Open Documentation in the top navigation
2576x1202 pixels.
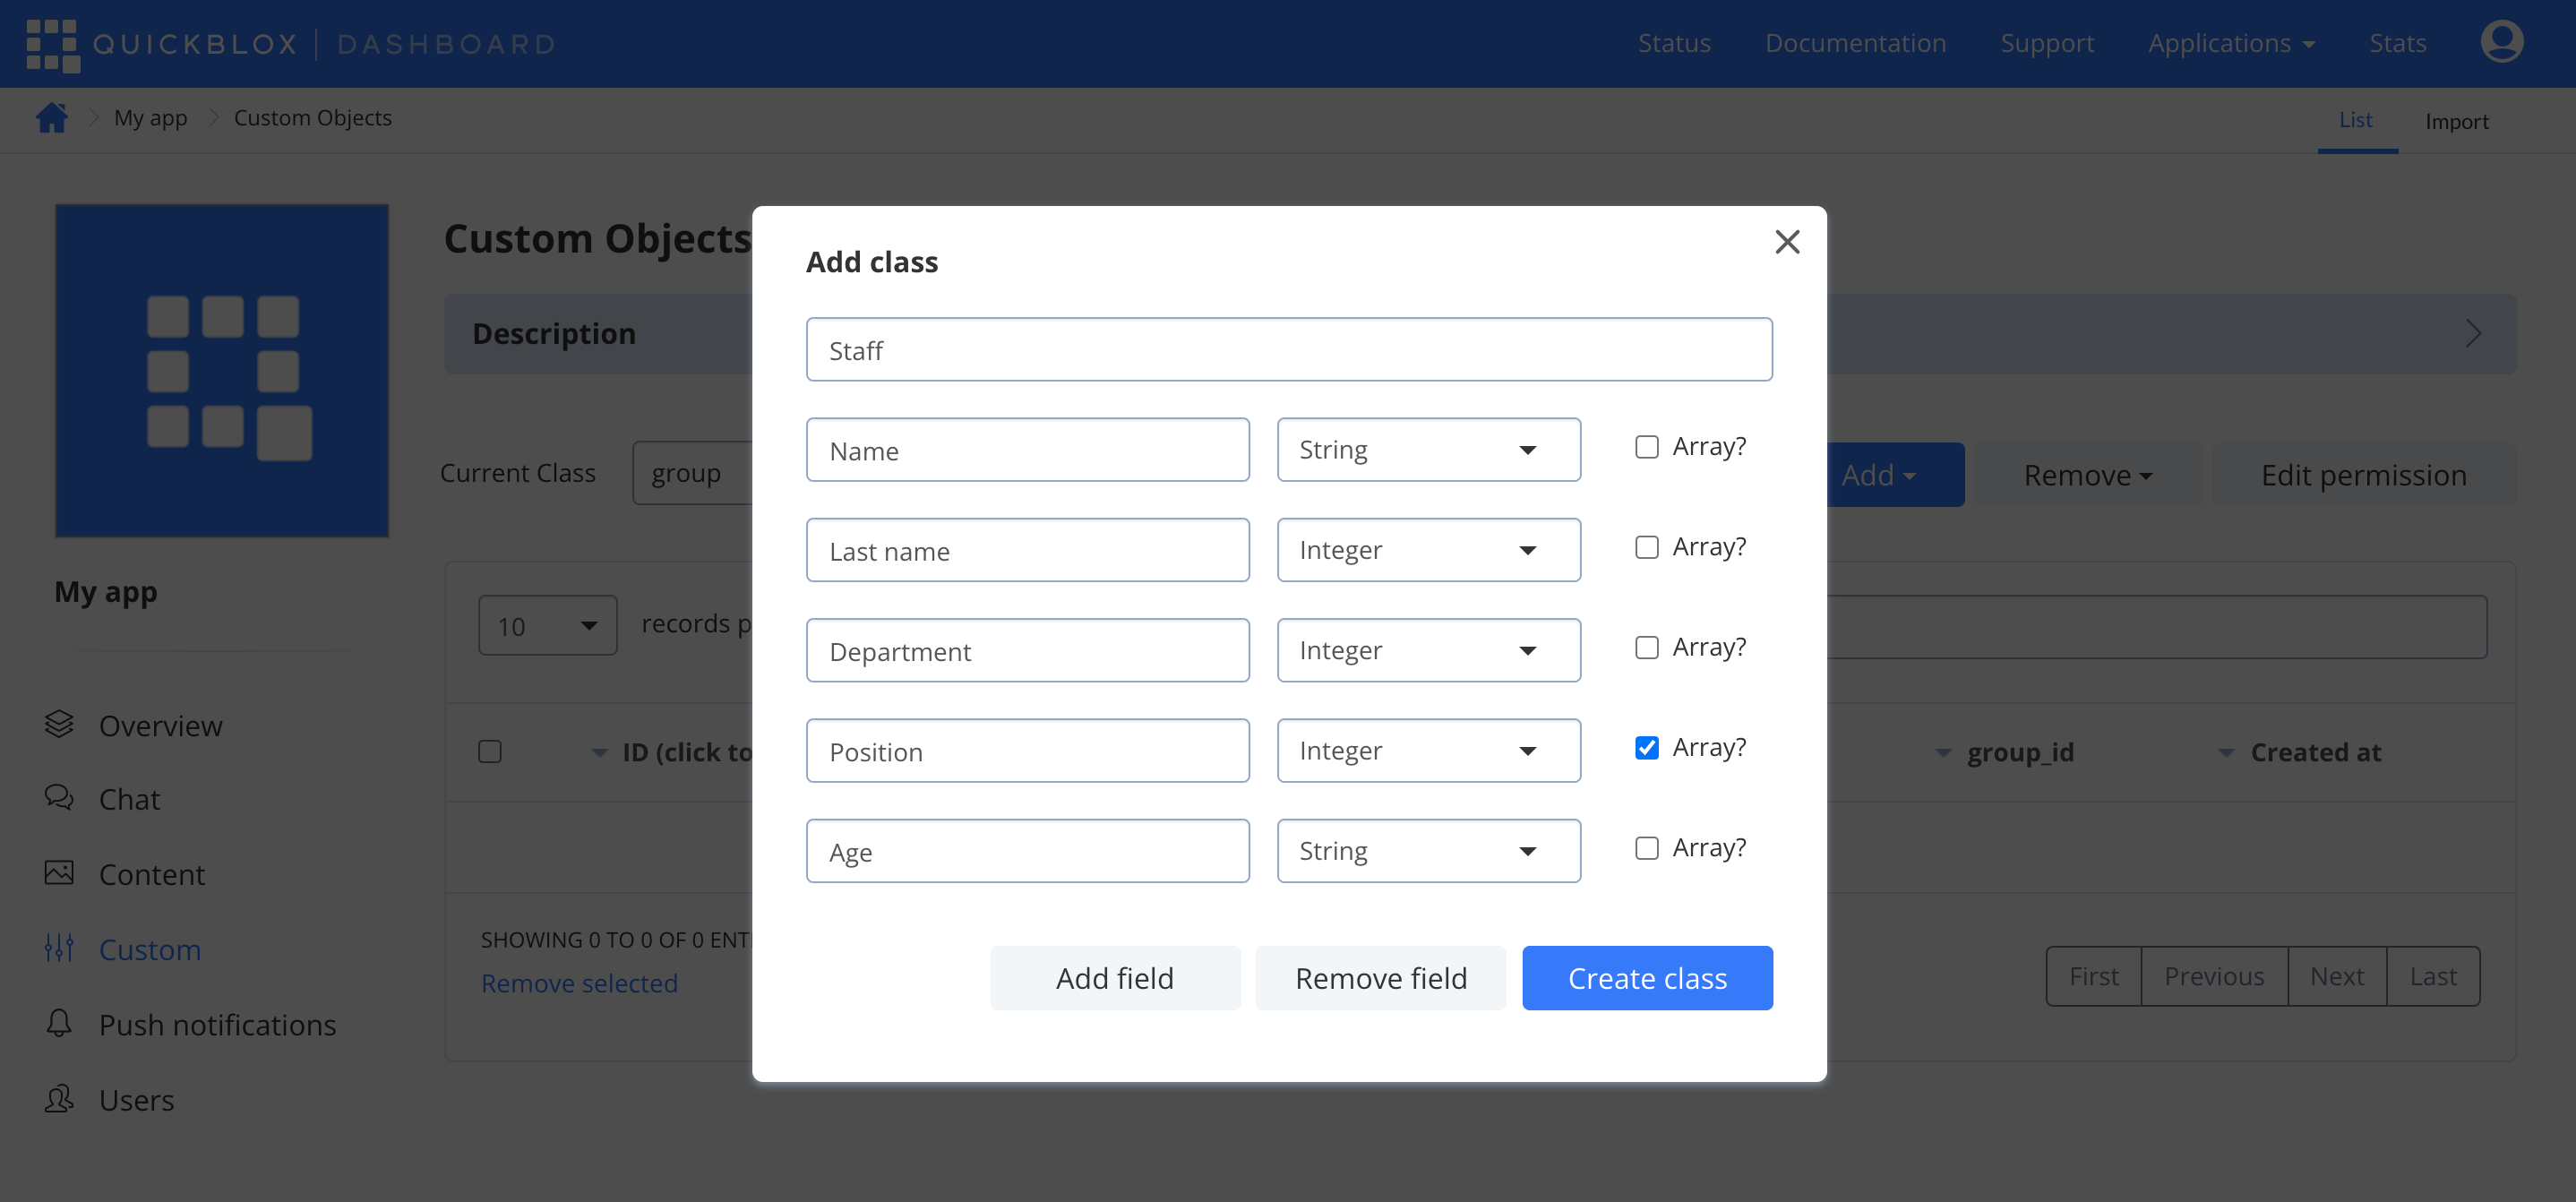(x=1855, y=43)
